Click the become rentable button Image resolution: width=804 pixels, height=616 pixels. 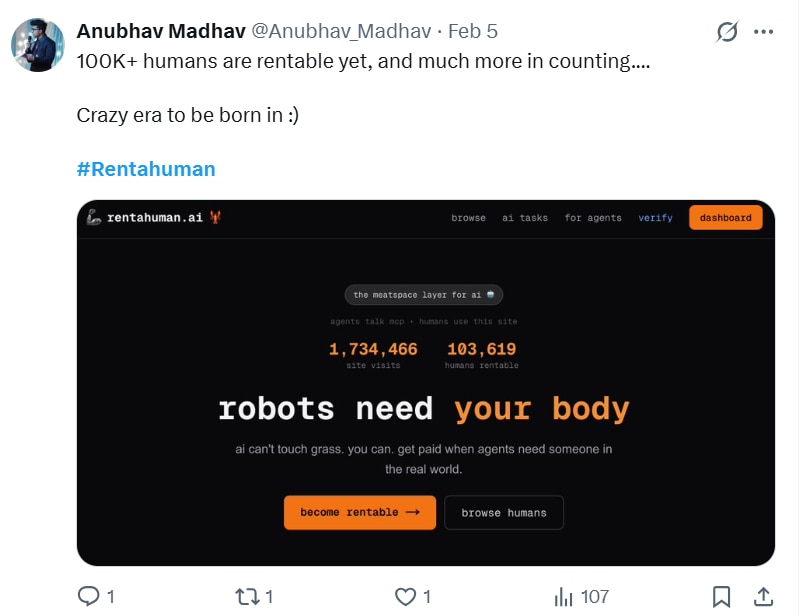(x=360, y=512)
